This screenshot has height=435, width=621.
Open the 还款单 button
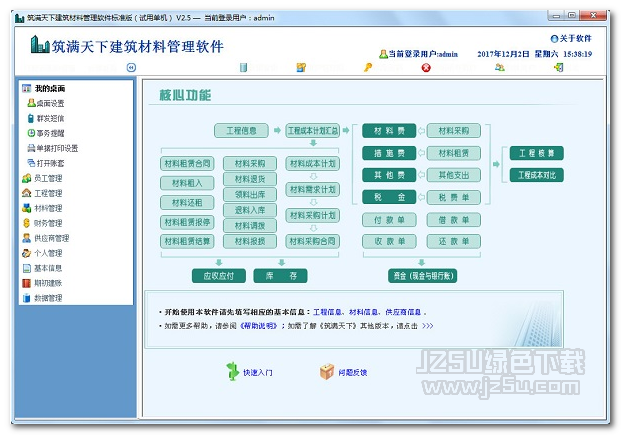pos(454,241)
